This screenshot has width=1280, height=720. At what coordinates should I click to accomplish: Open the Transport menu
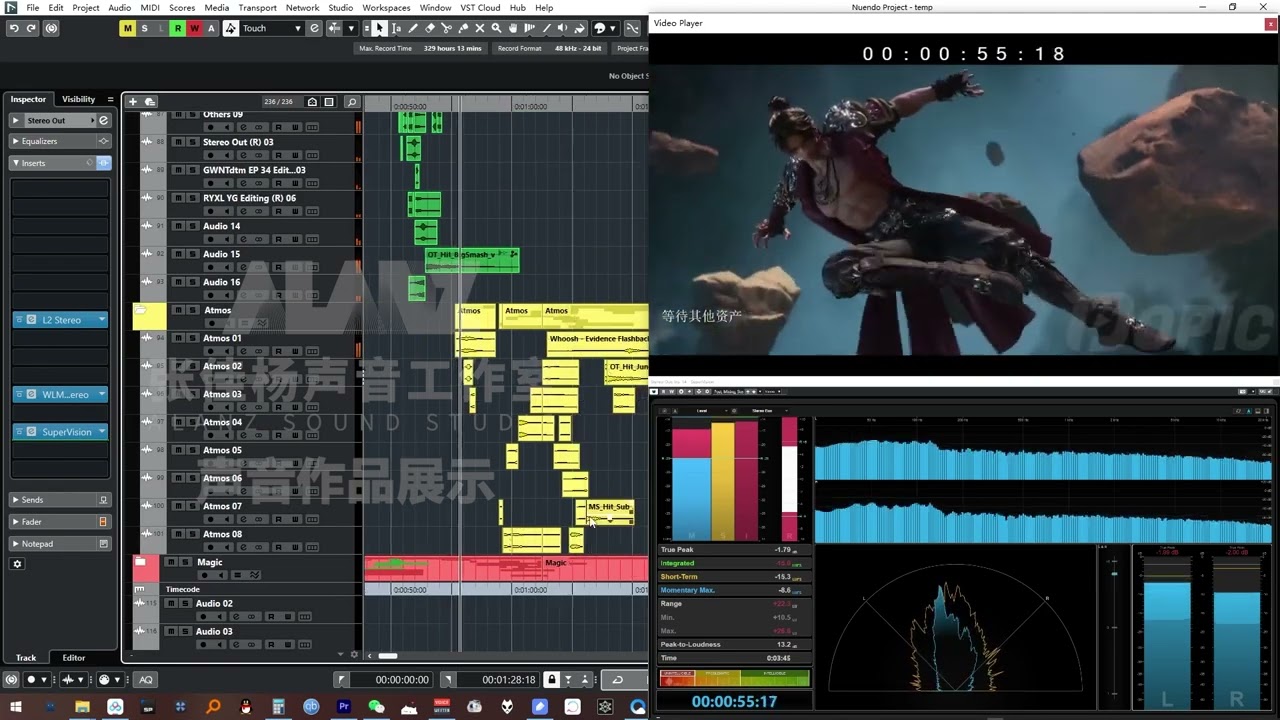(257, 7)
